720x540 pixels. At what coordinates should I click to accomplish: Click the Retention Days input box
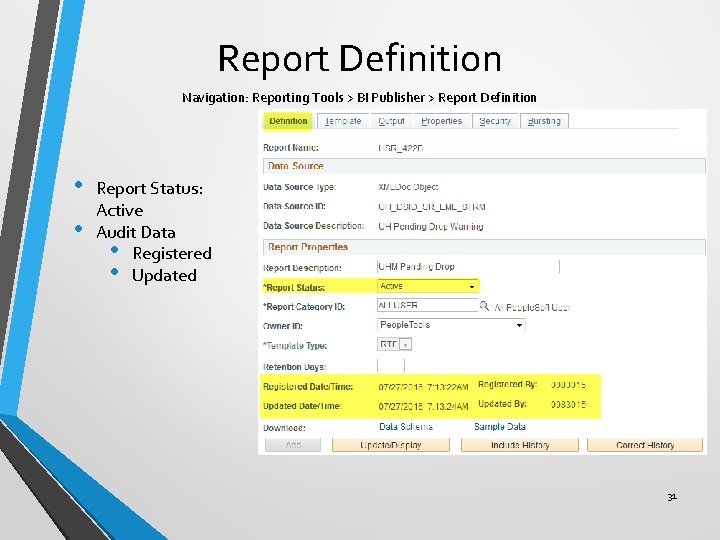[x=391, y=366]
